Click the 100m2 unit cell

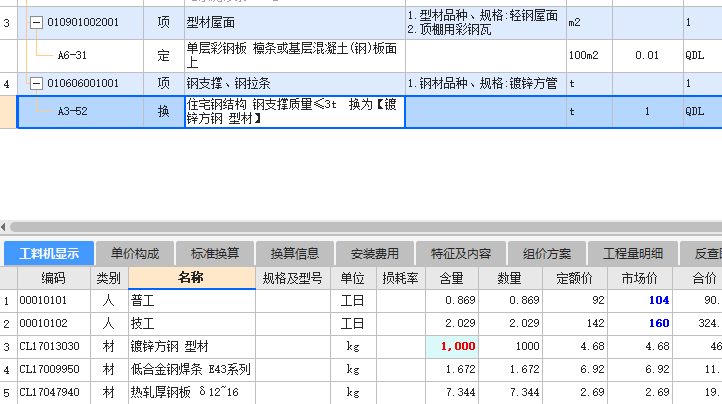click(589, 55)
